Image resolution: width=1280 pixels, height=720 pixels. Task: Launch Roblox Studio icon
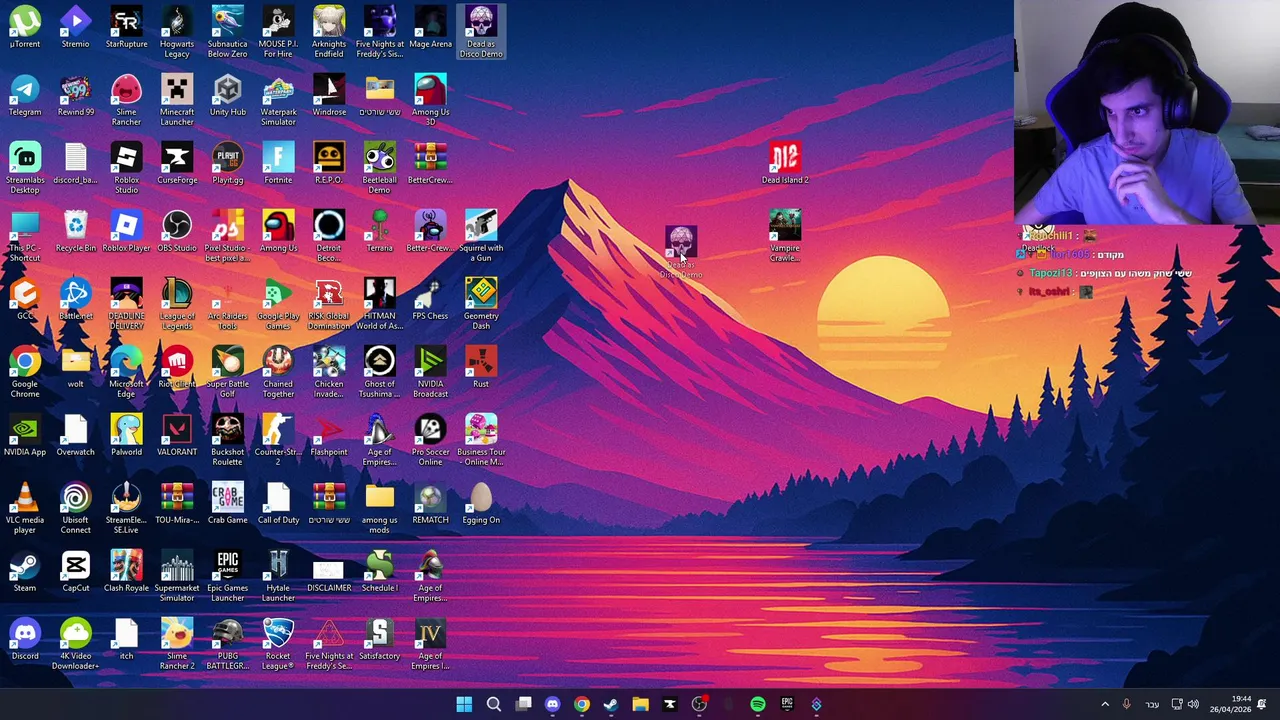pyautogui.click(x=126, y=168)
